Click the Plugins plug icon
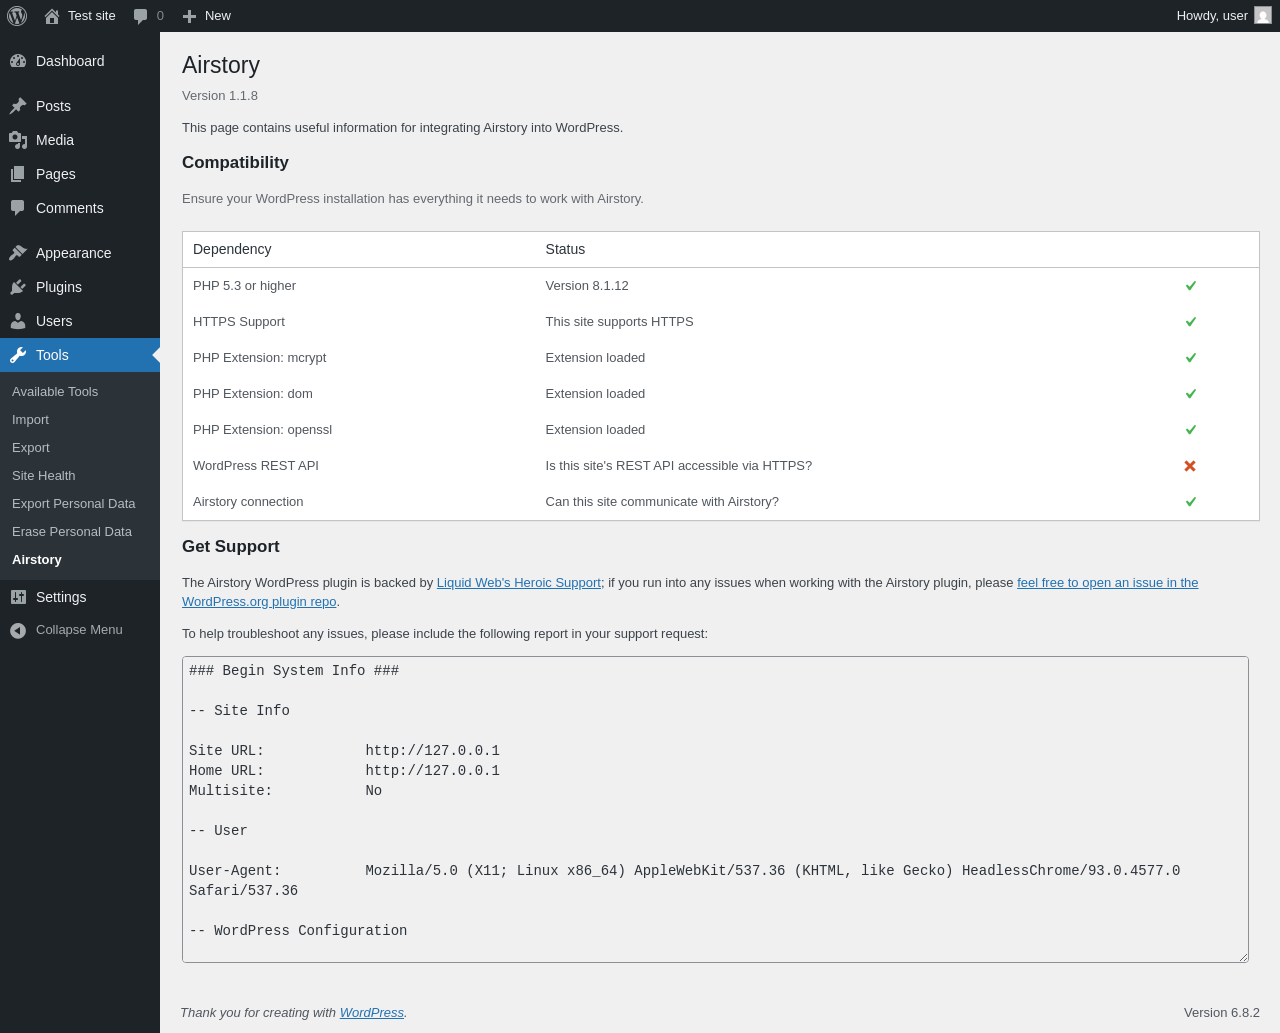 click(x=18, y=287)
